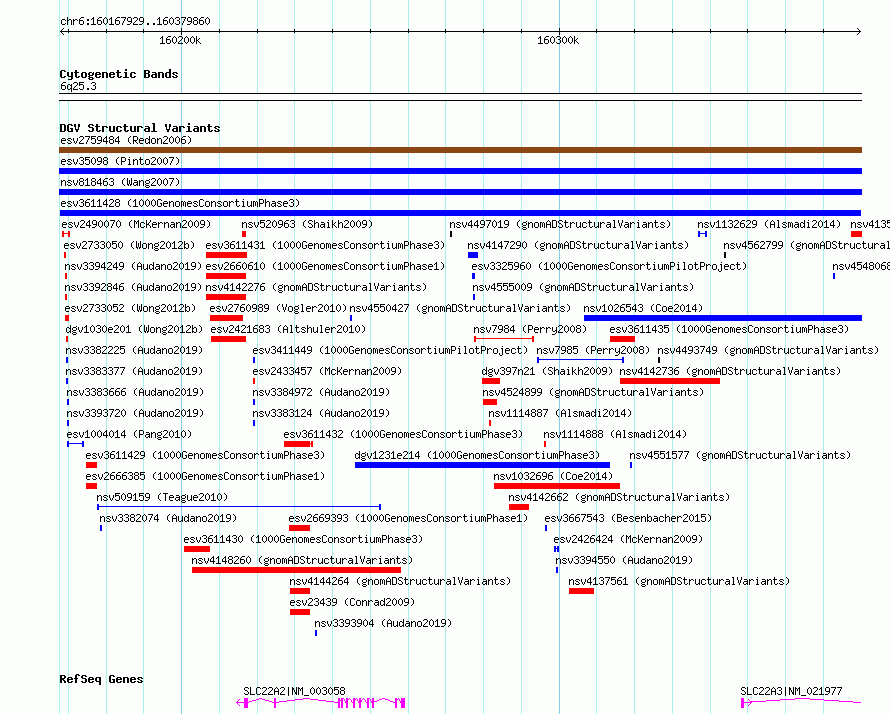Viewport: 890px width, 714px height.
Task: Click nsv3383377 (Audano2019) label
Action: coord(135,371)
